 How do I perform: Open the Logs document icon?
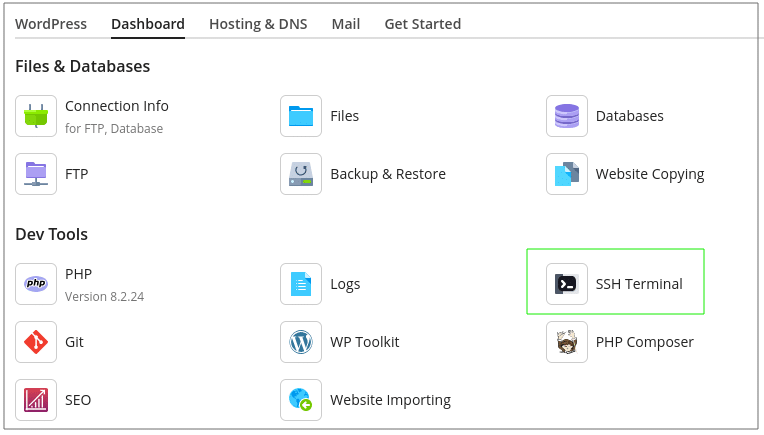click(x=301, y=284)
